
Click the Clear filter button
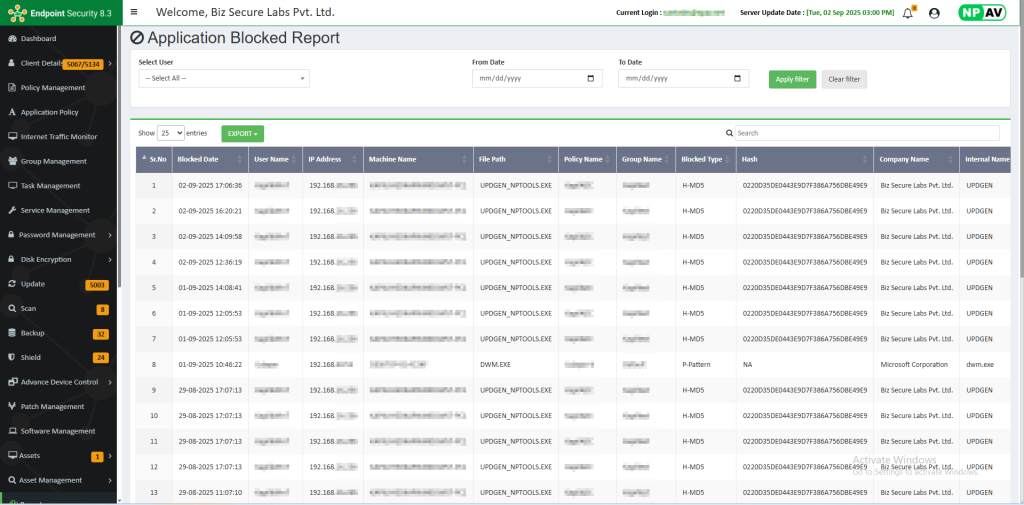coord(844,79)
